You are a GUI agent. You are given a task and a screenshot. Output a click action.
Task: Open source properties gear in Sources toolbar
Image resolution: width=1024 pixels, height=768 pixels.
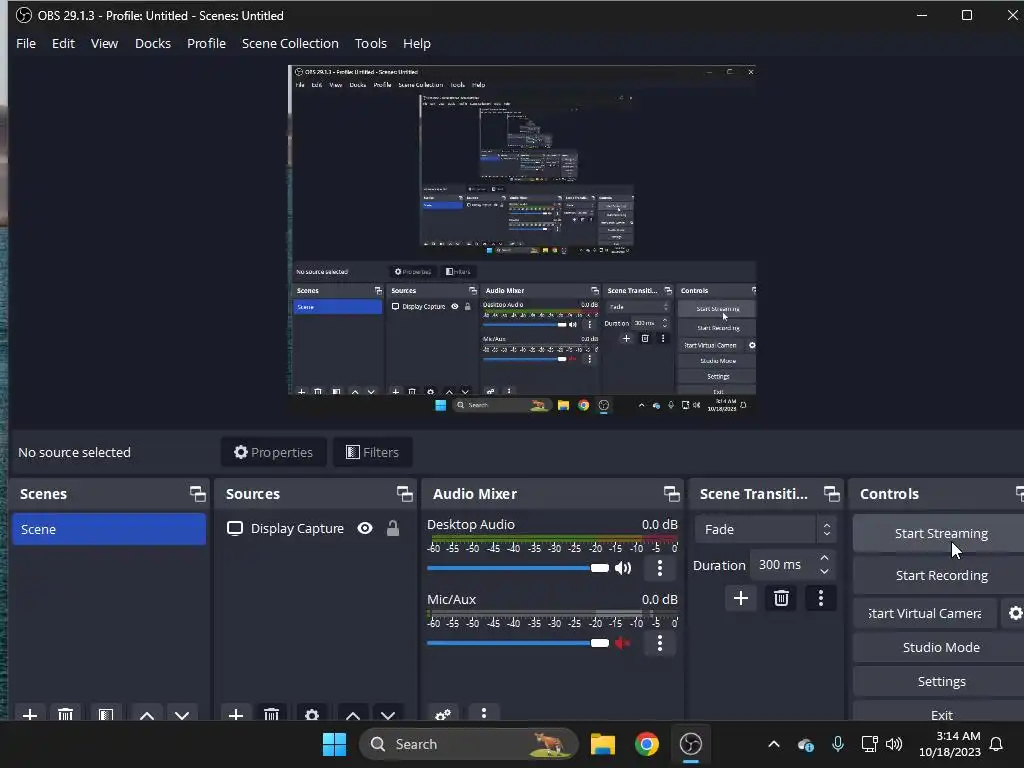point(312,714)
